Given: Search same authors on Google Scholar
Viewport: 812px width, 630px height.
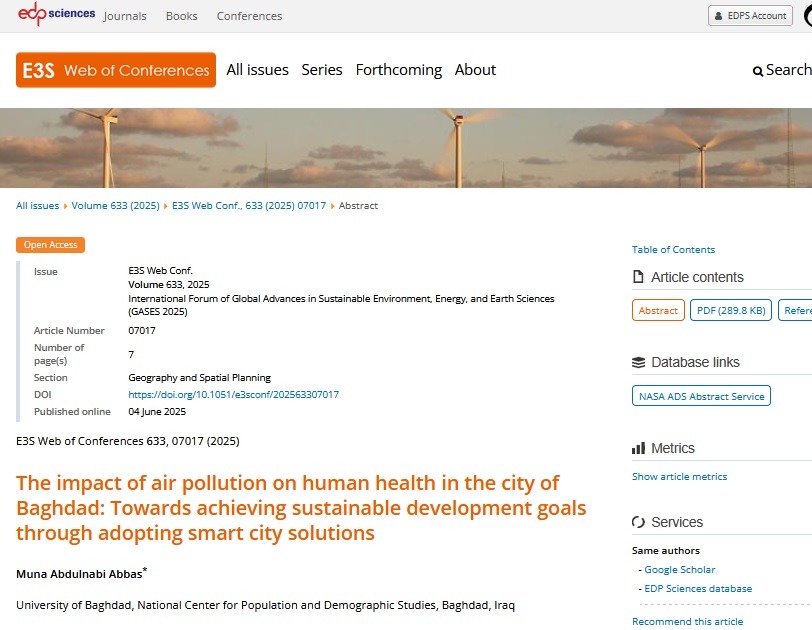Looking at the screenshot, I should [679, 570].
